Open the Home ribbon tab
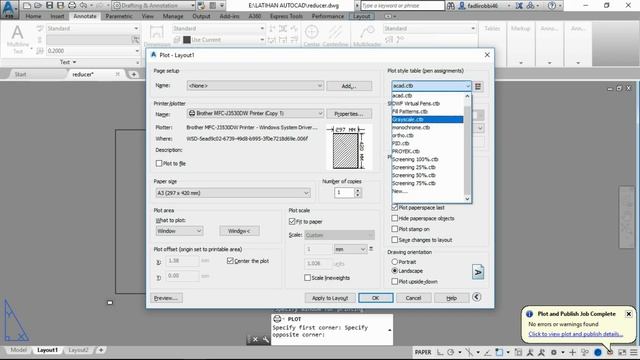Viewport: 640px width, 360px height. point(33,16)
